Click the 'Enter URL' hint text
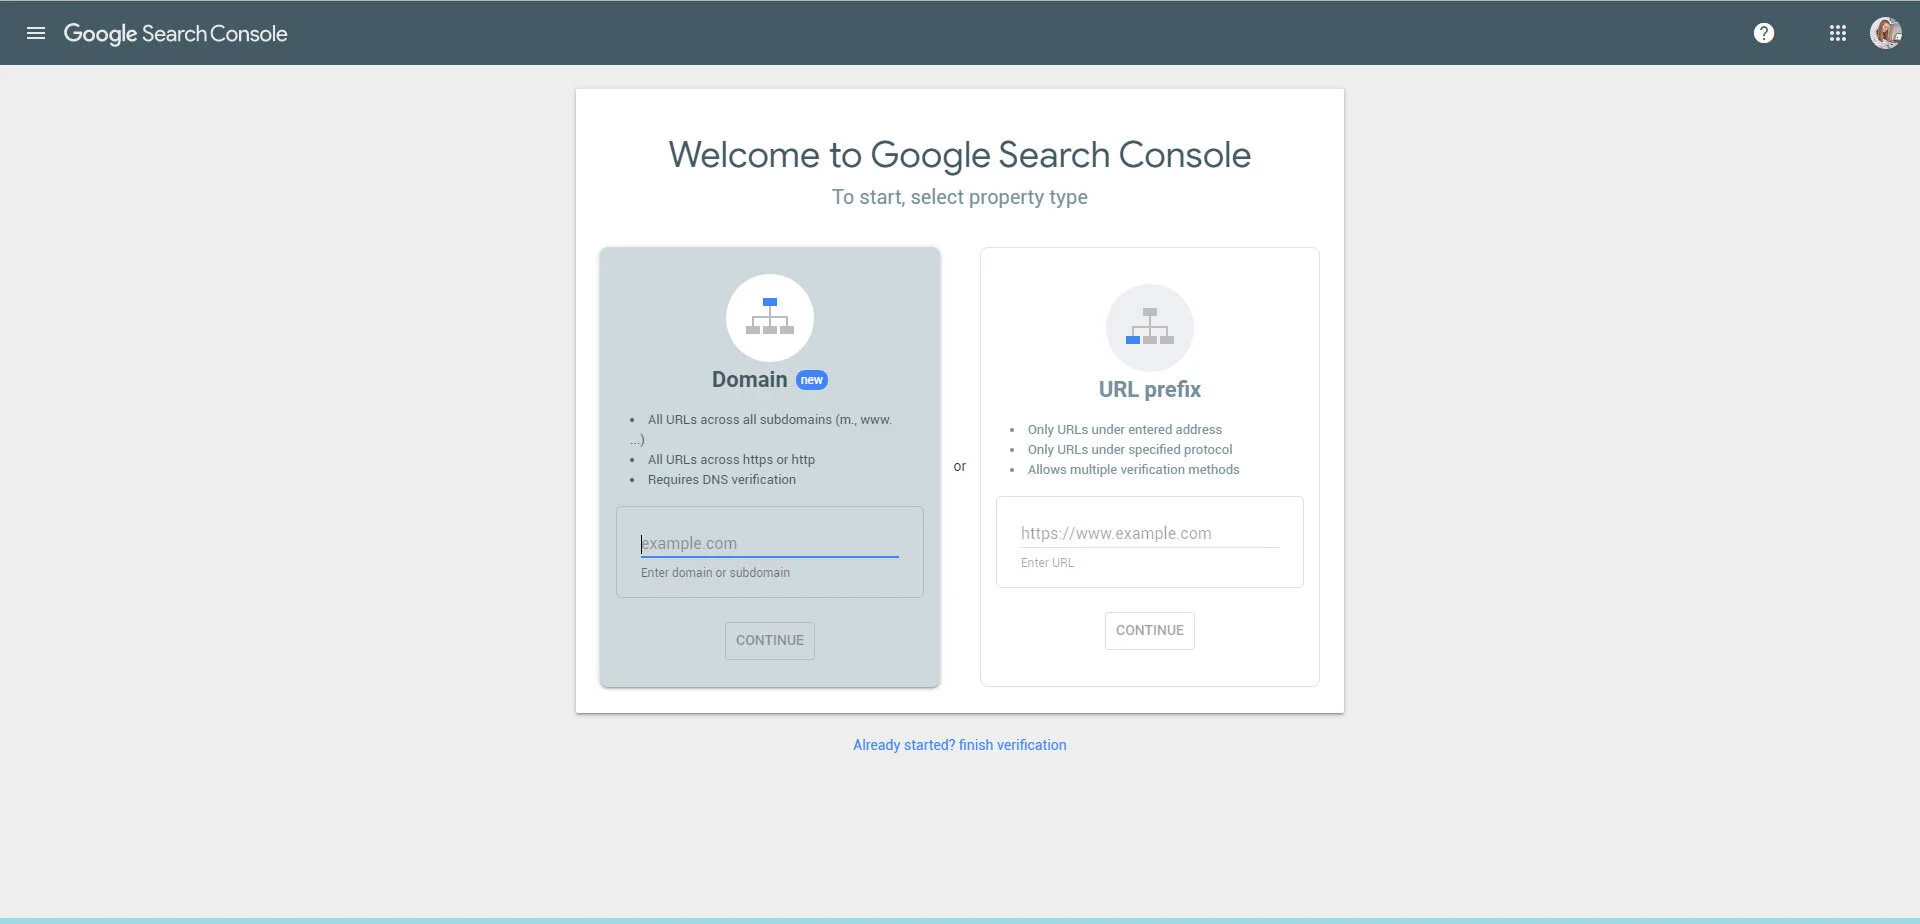The width and height of the screenshot is (1920, 924). click(x=1047, y=563)
